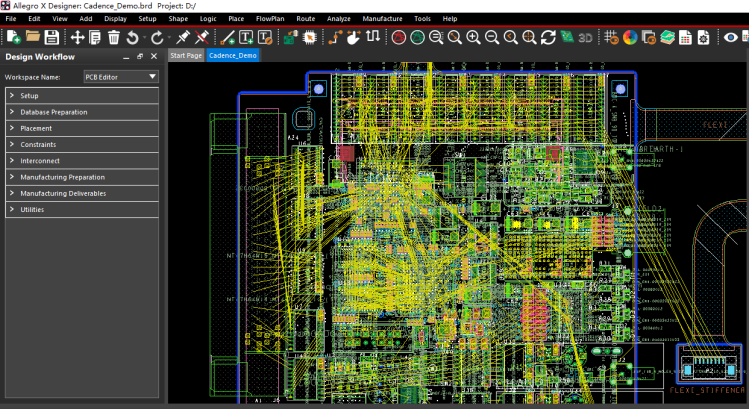Select the Move tool icon
Image resolution: width=749 pixels, height=409 pixels.
(x=77, y=37)
